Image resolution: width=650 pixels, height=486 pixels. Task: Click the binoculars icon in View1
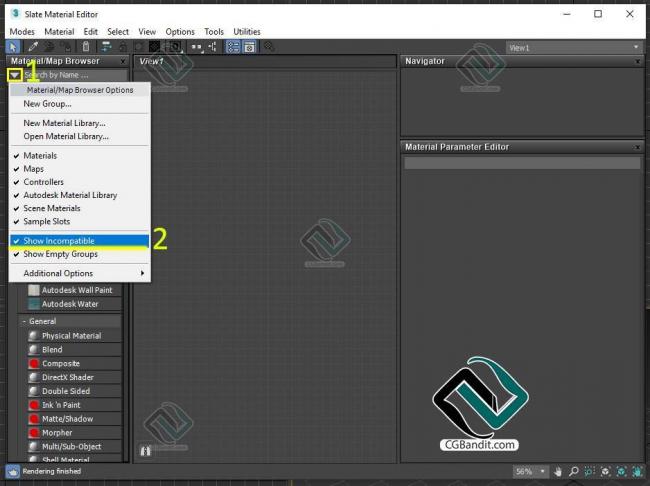click(x=145, y=451)
